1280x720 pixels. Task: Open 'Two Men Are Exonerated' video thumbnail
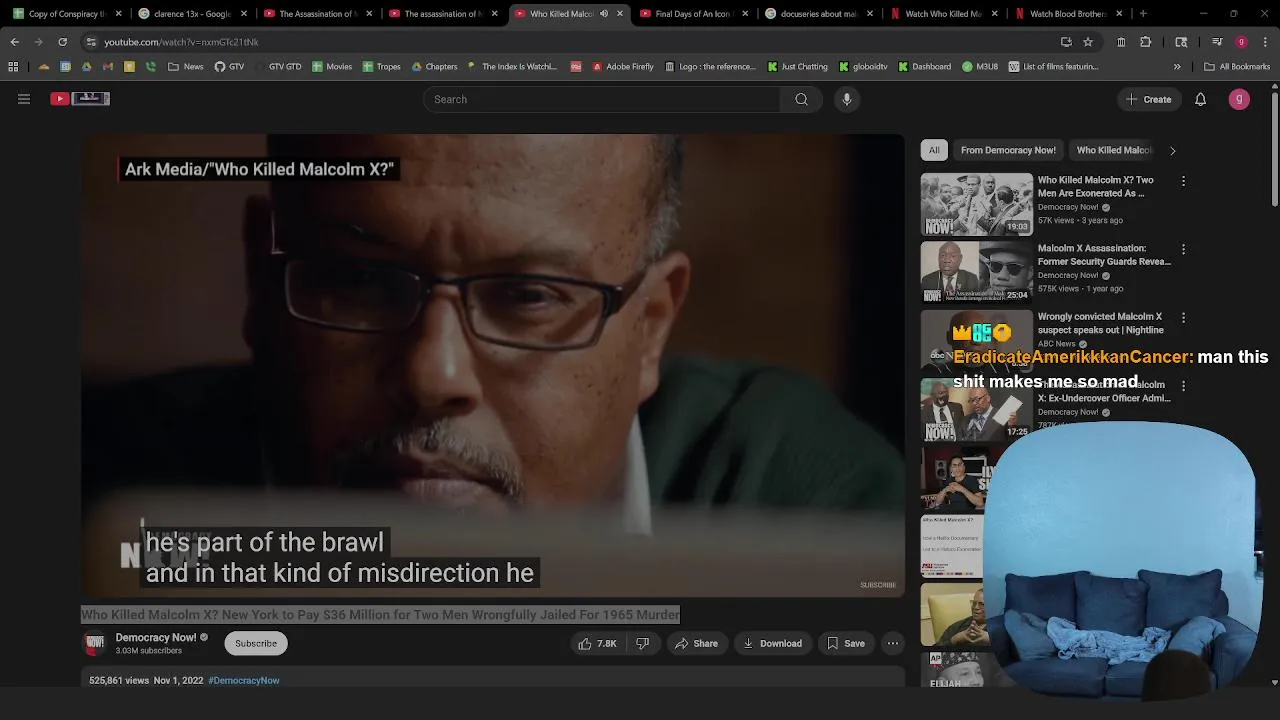coord(977,204)
